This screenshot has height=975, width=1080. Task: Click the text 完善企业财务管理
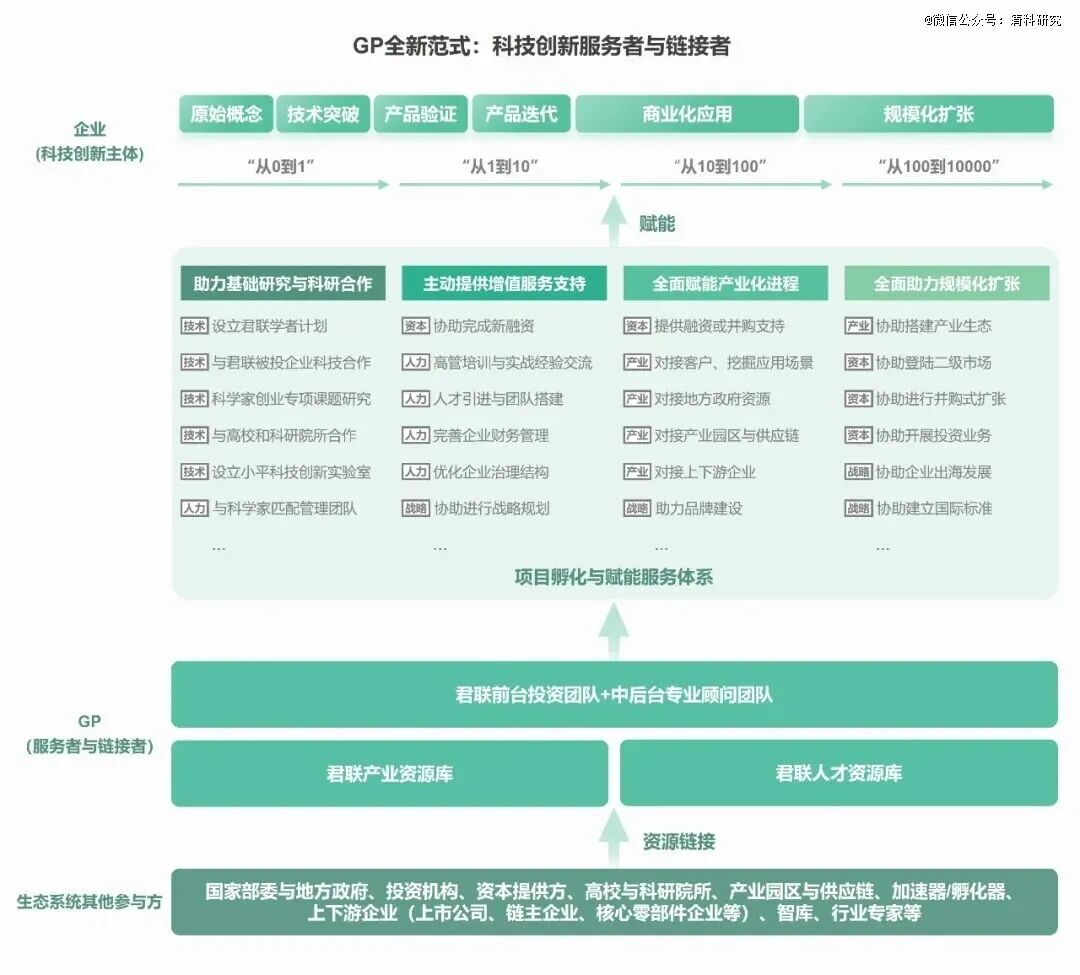(x=490, y=435)
